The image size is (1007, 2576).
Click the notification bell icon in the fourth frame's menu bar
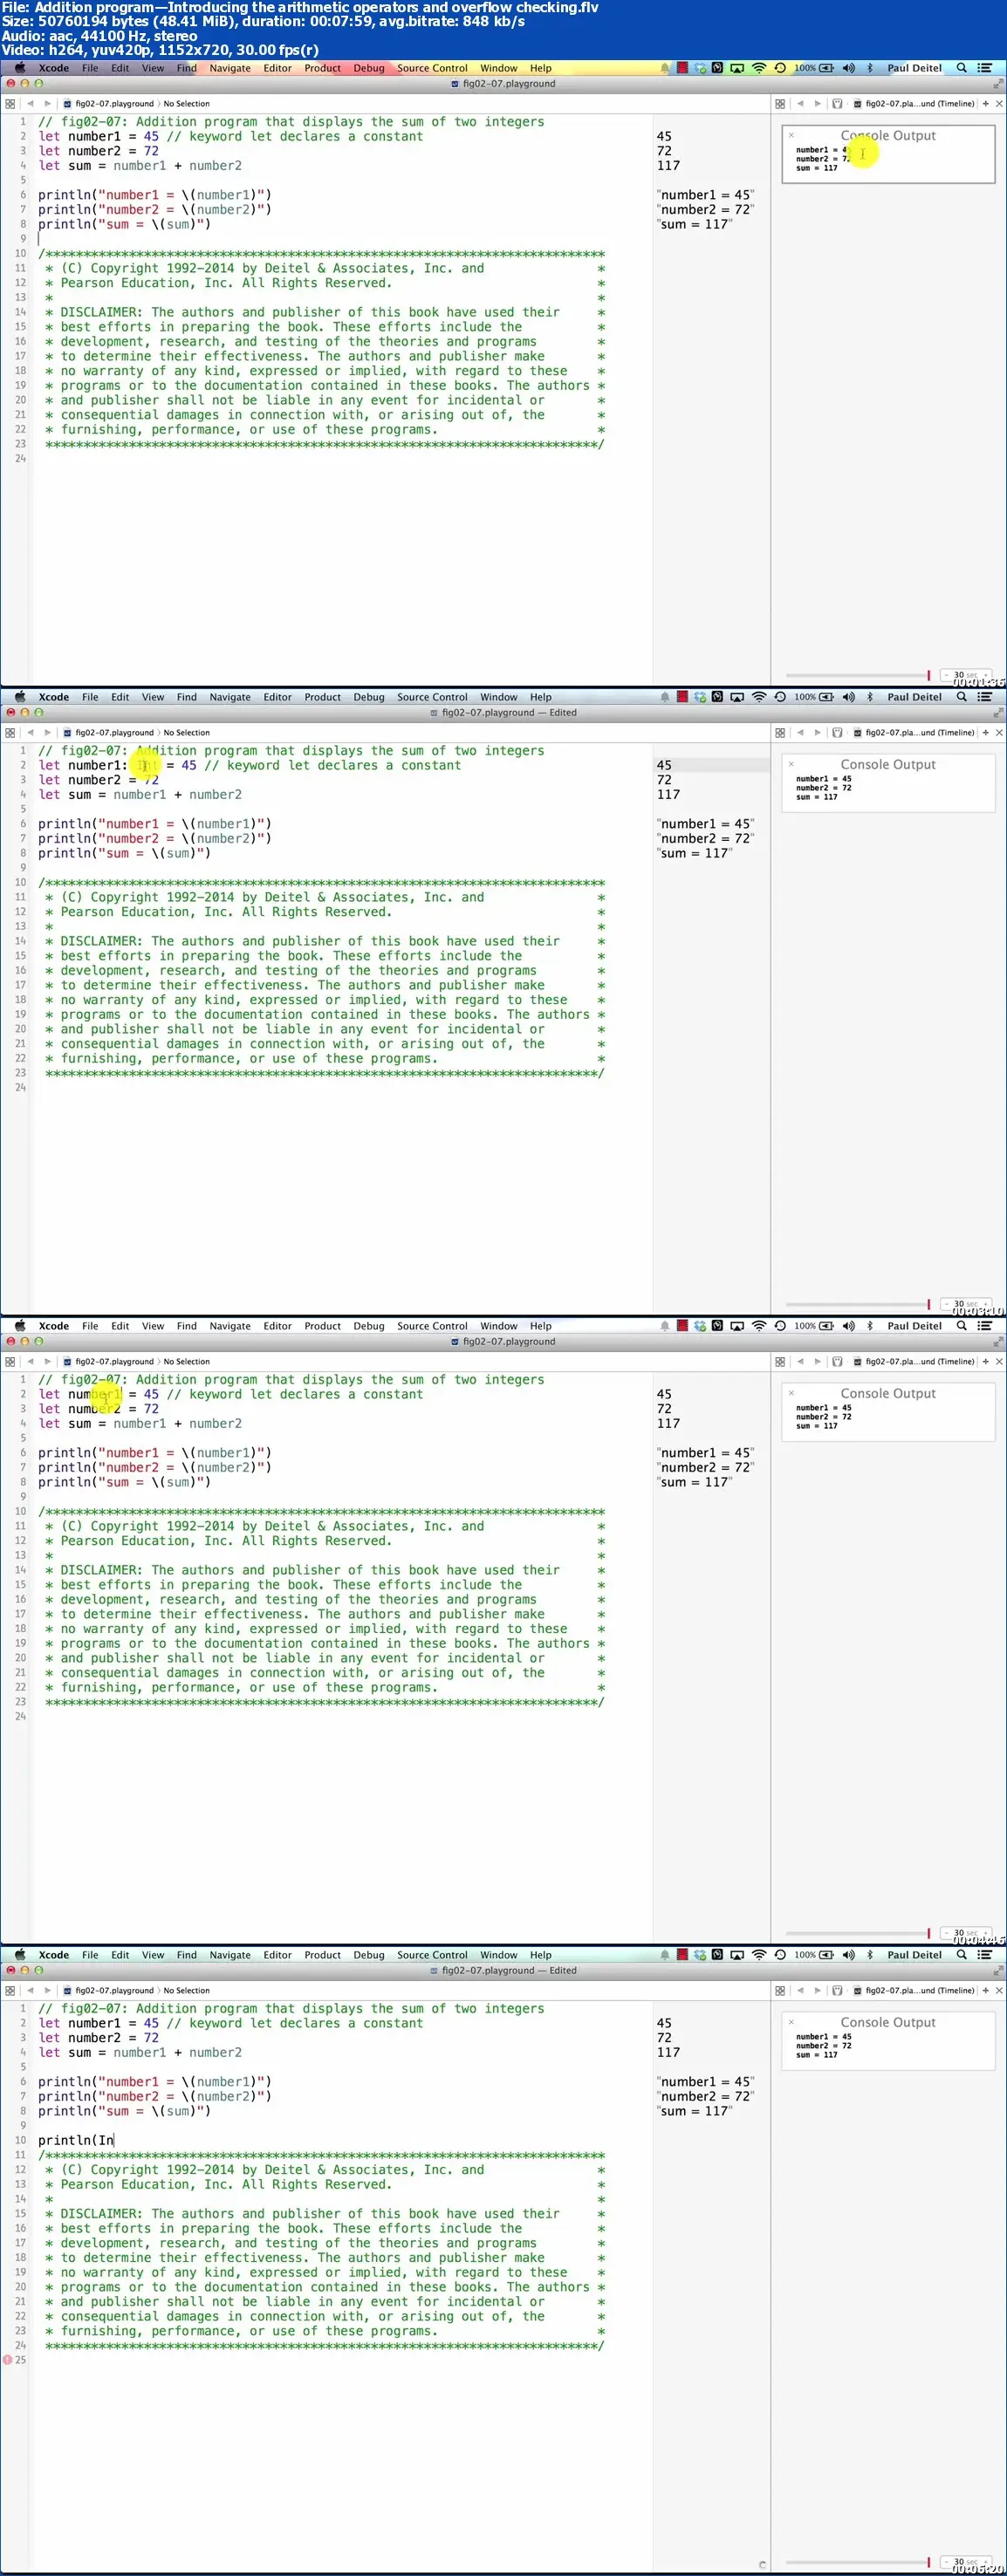(x=665, y=1955)
